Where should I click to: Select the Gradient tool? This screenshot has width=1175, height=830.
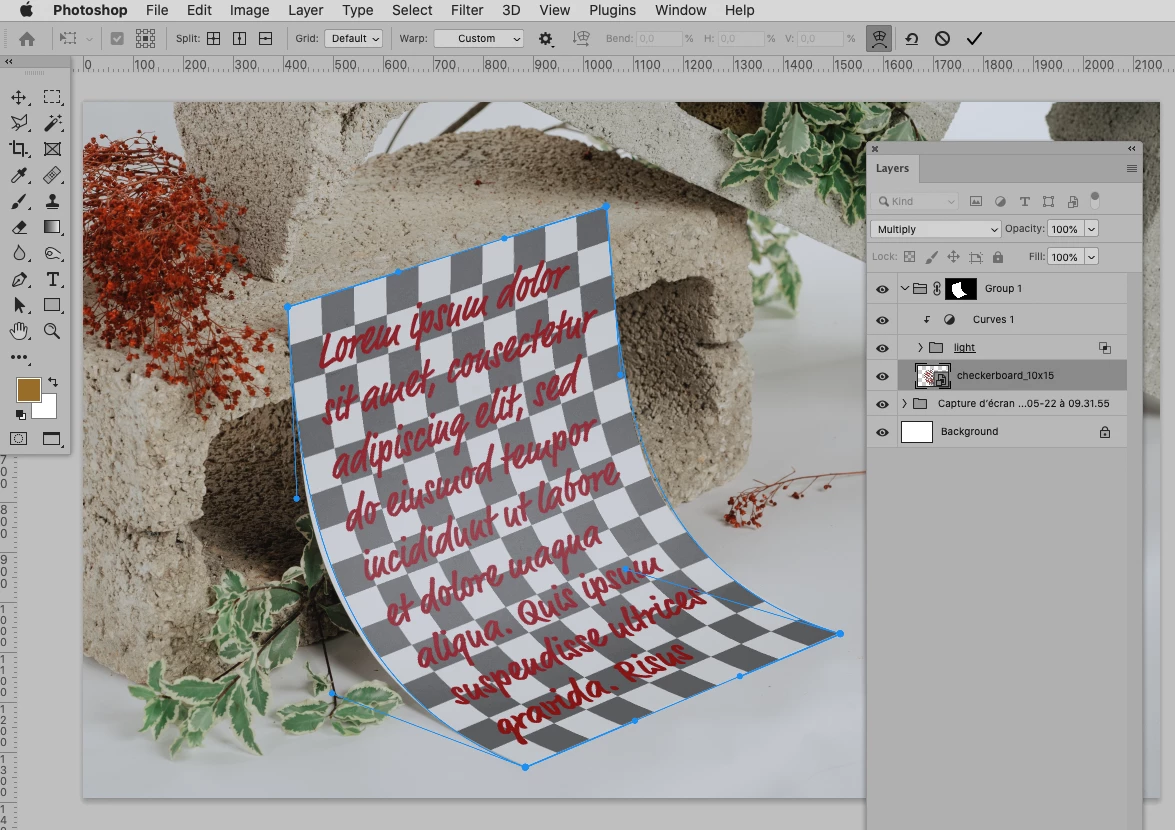point(52,227)
